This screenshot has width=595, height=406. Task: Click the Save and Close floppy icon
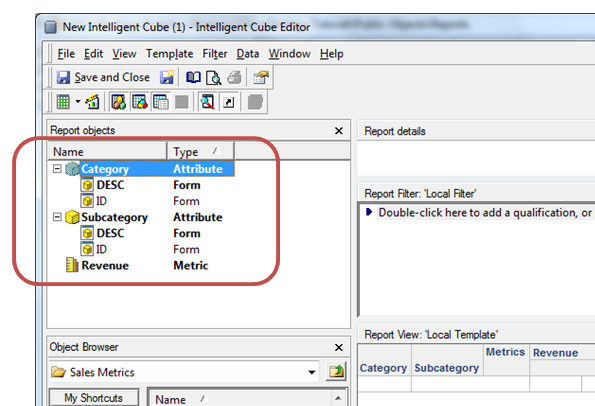tap(63, 77)
